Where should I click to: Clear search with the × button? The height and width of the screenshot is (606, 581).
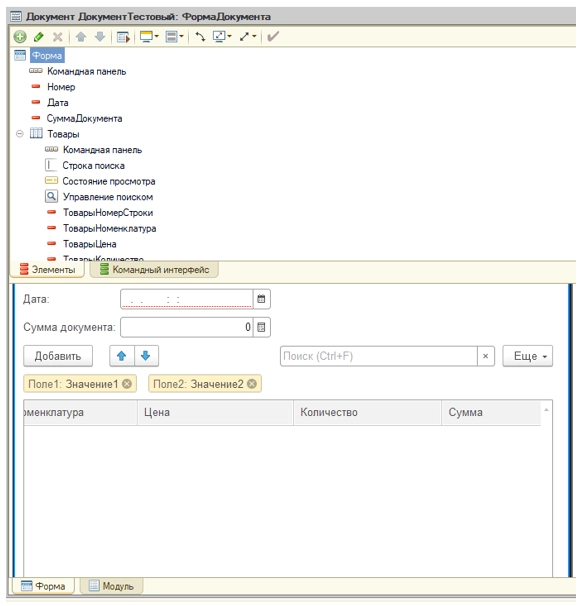pyautogui.click(x=486, y=356)
